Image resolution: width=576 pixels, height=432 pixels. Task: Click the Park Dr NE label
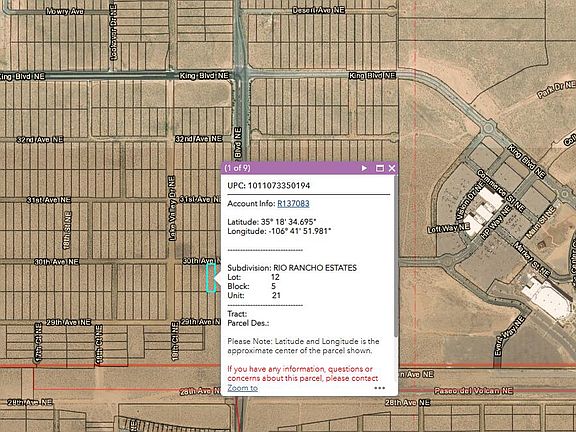tap(557, 90)
